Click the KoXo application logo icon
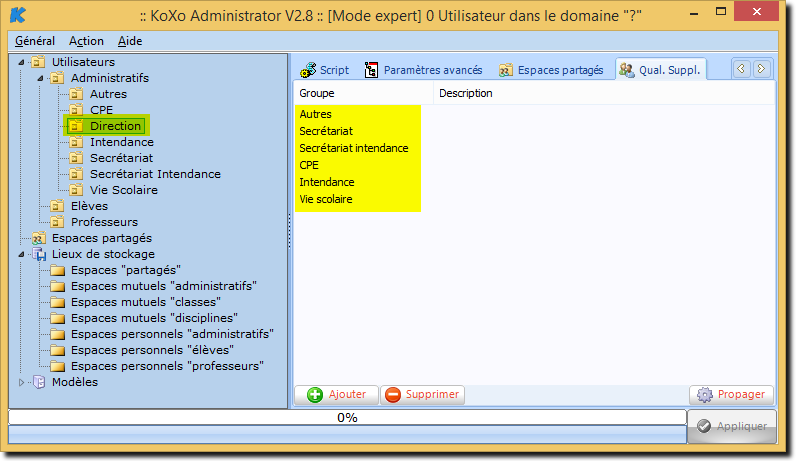 [17, 15]
